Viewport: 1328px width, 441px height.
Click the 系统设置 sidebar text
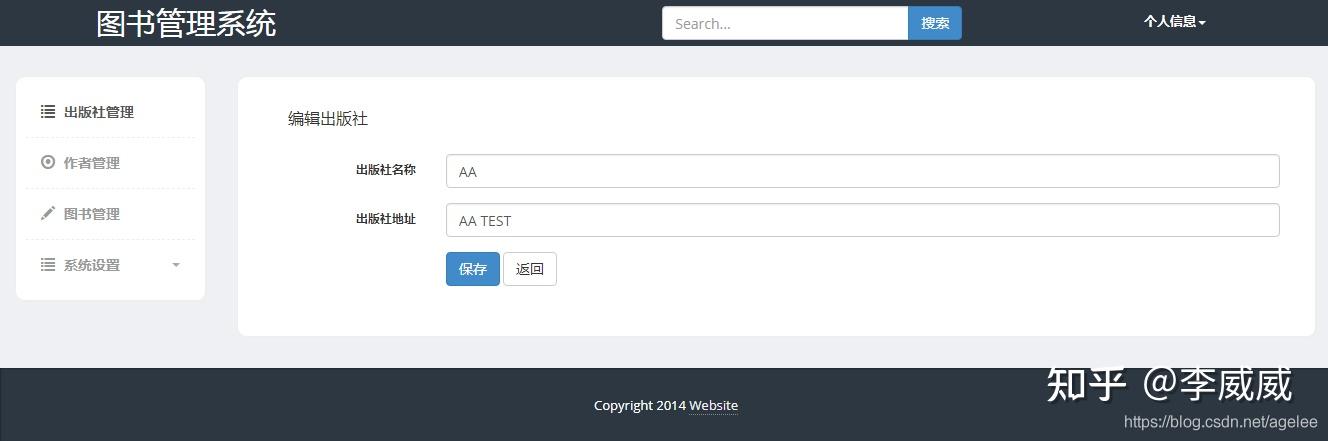[92, 265]
